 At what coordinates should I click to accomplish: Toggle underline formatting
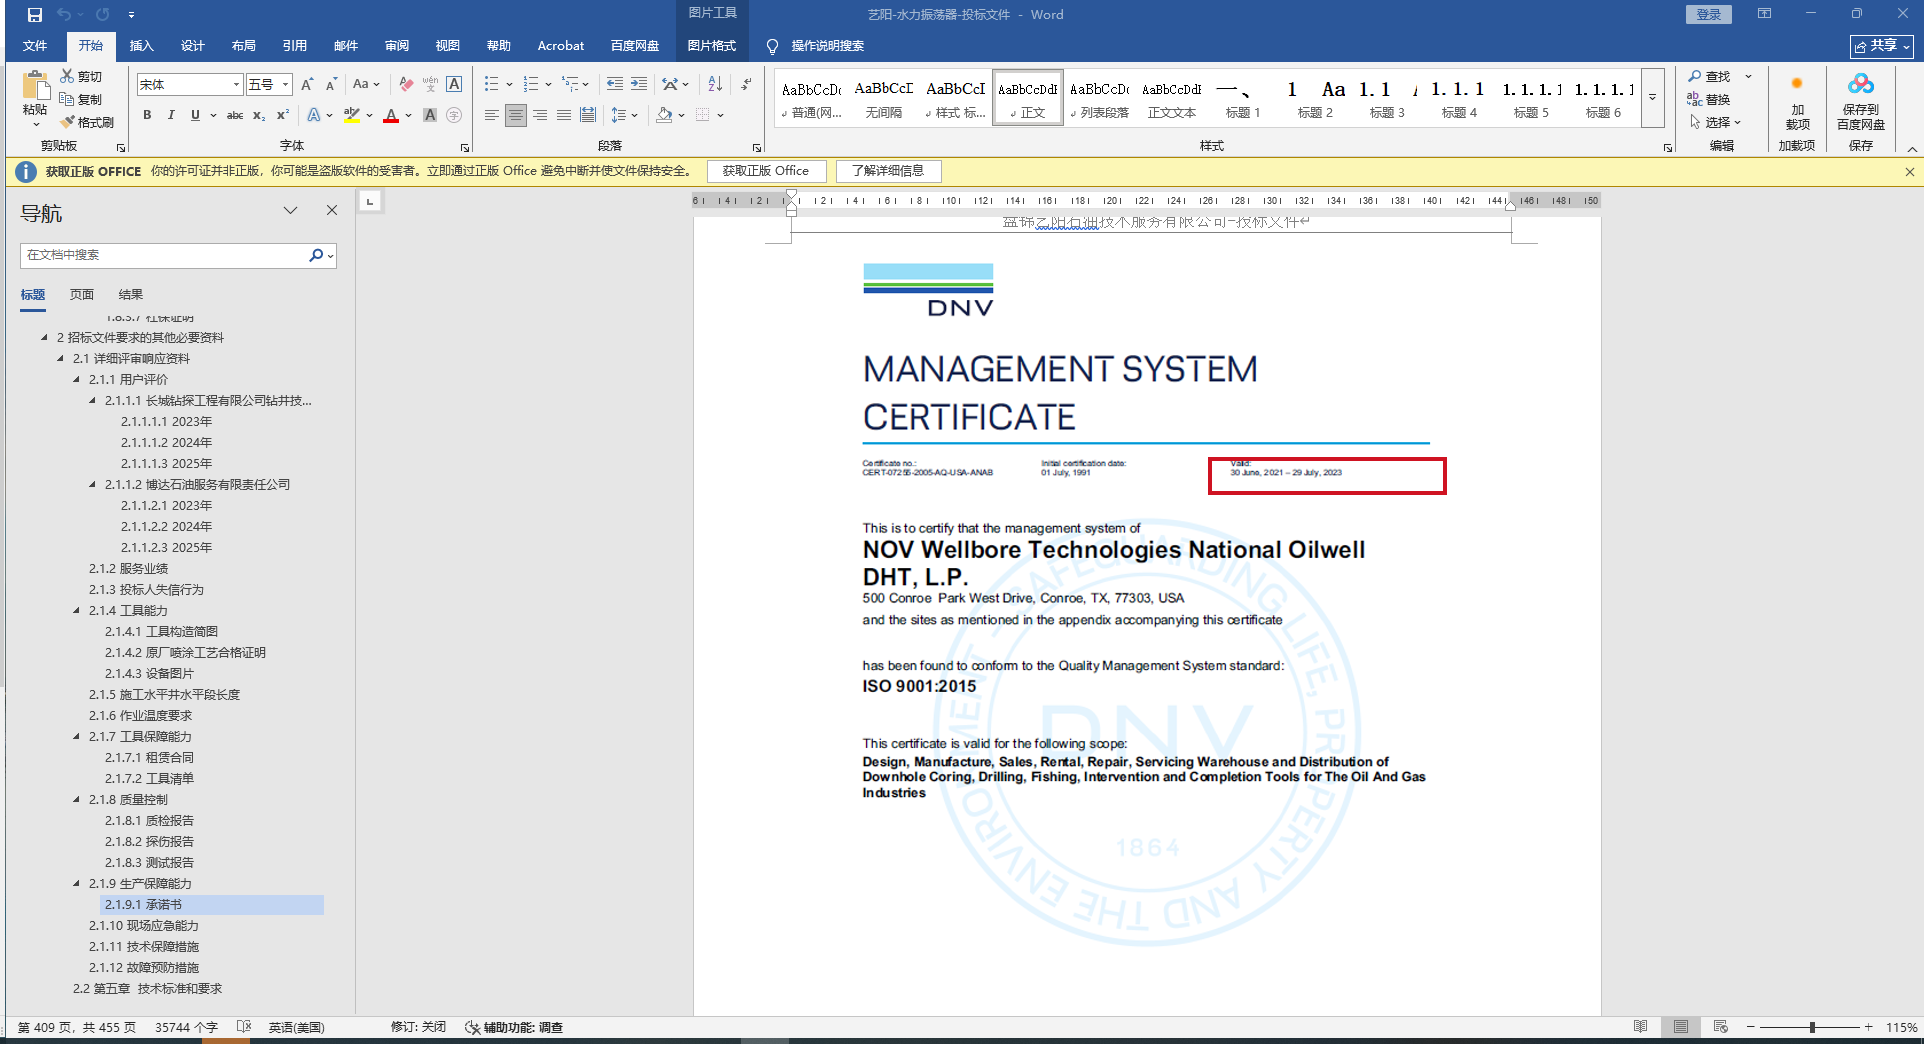[195, 115]
